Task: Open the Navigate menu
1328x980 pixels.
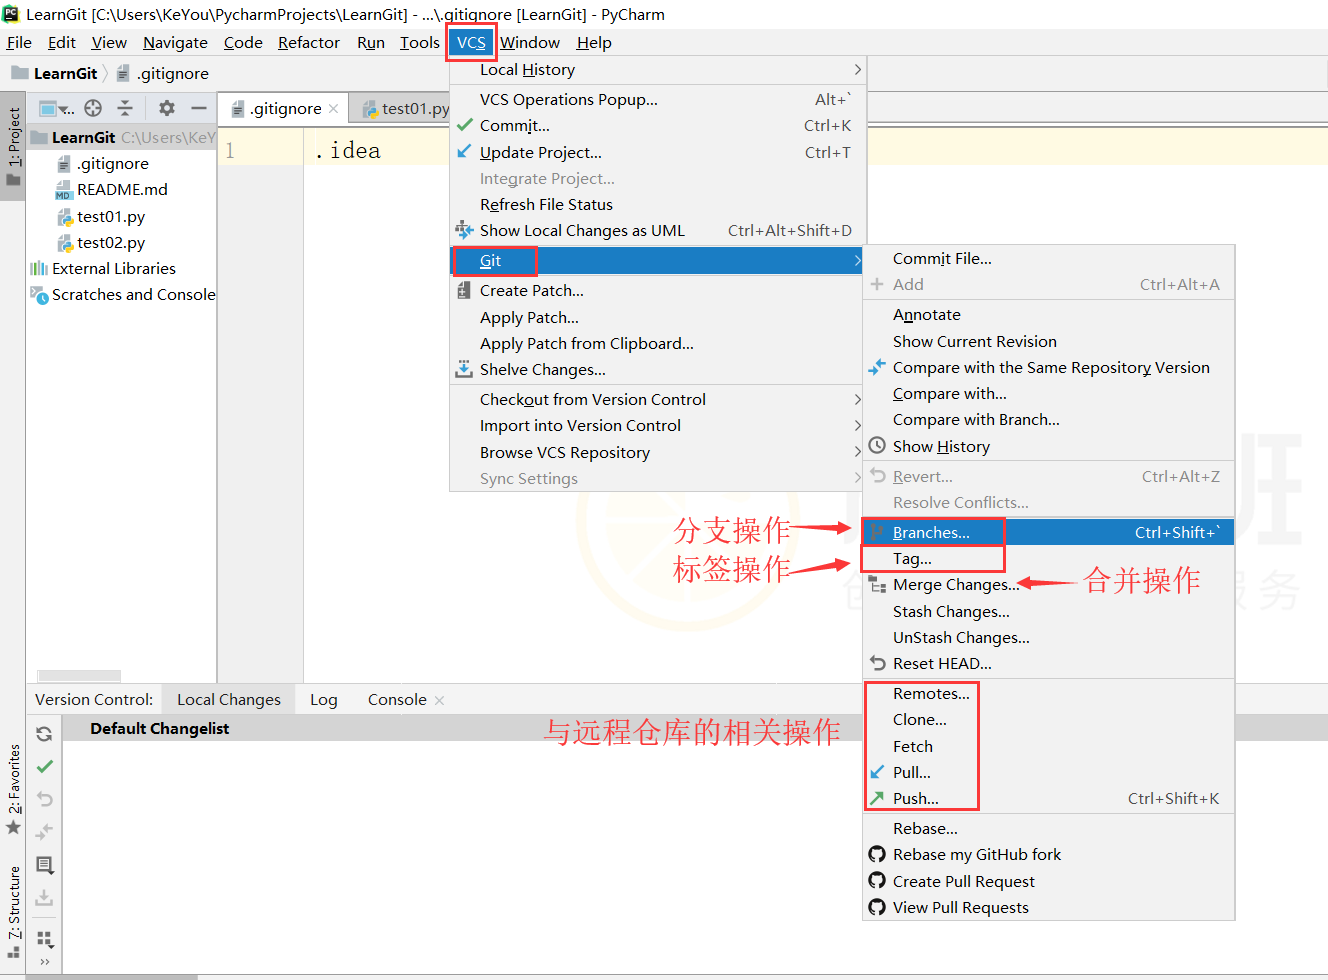Action: tap(175, 43)
